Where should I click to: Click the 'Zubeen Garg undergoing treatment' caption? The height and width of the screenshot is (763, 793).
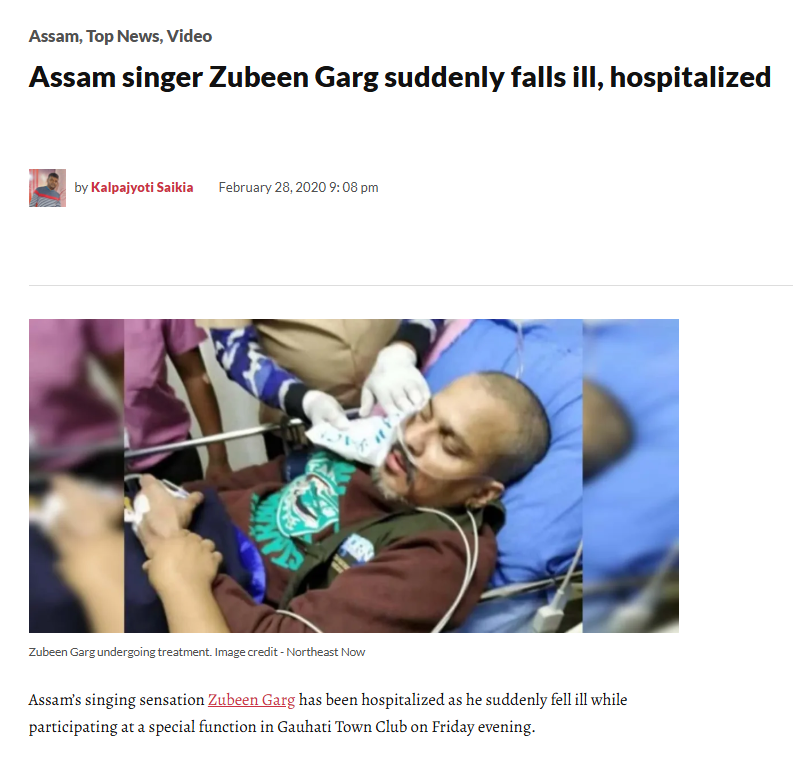pos(120,652)
